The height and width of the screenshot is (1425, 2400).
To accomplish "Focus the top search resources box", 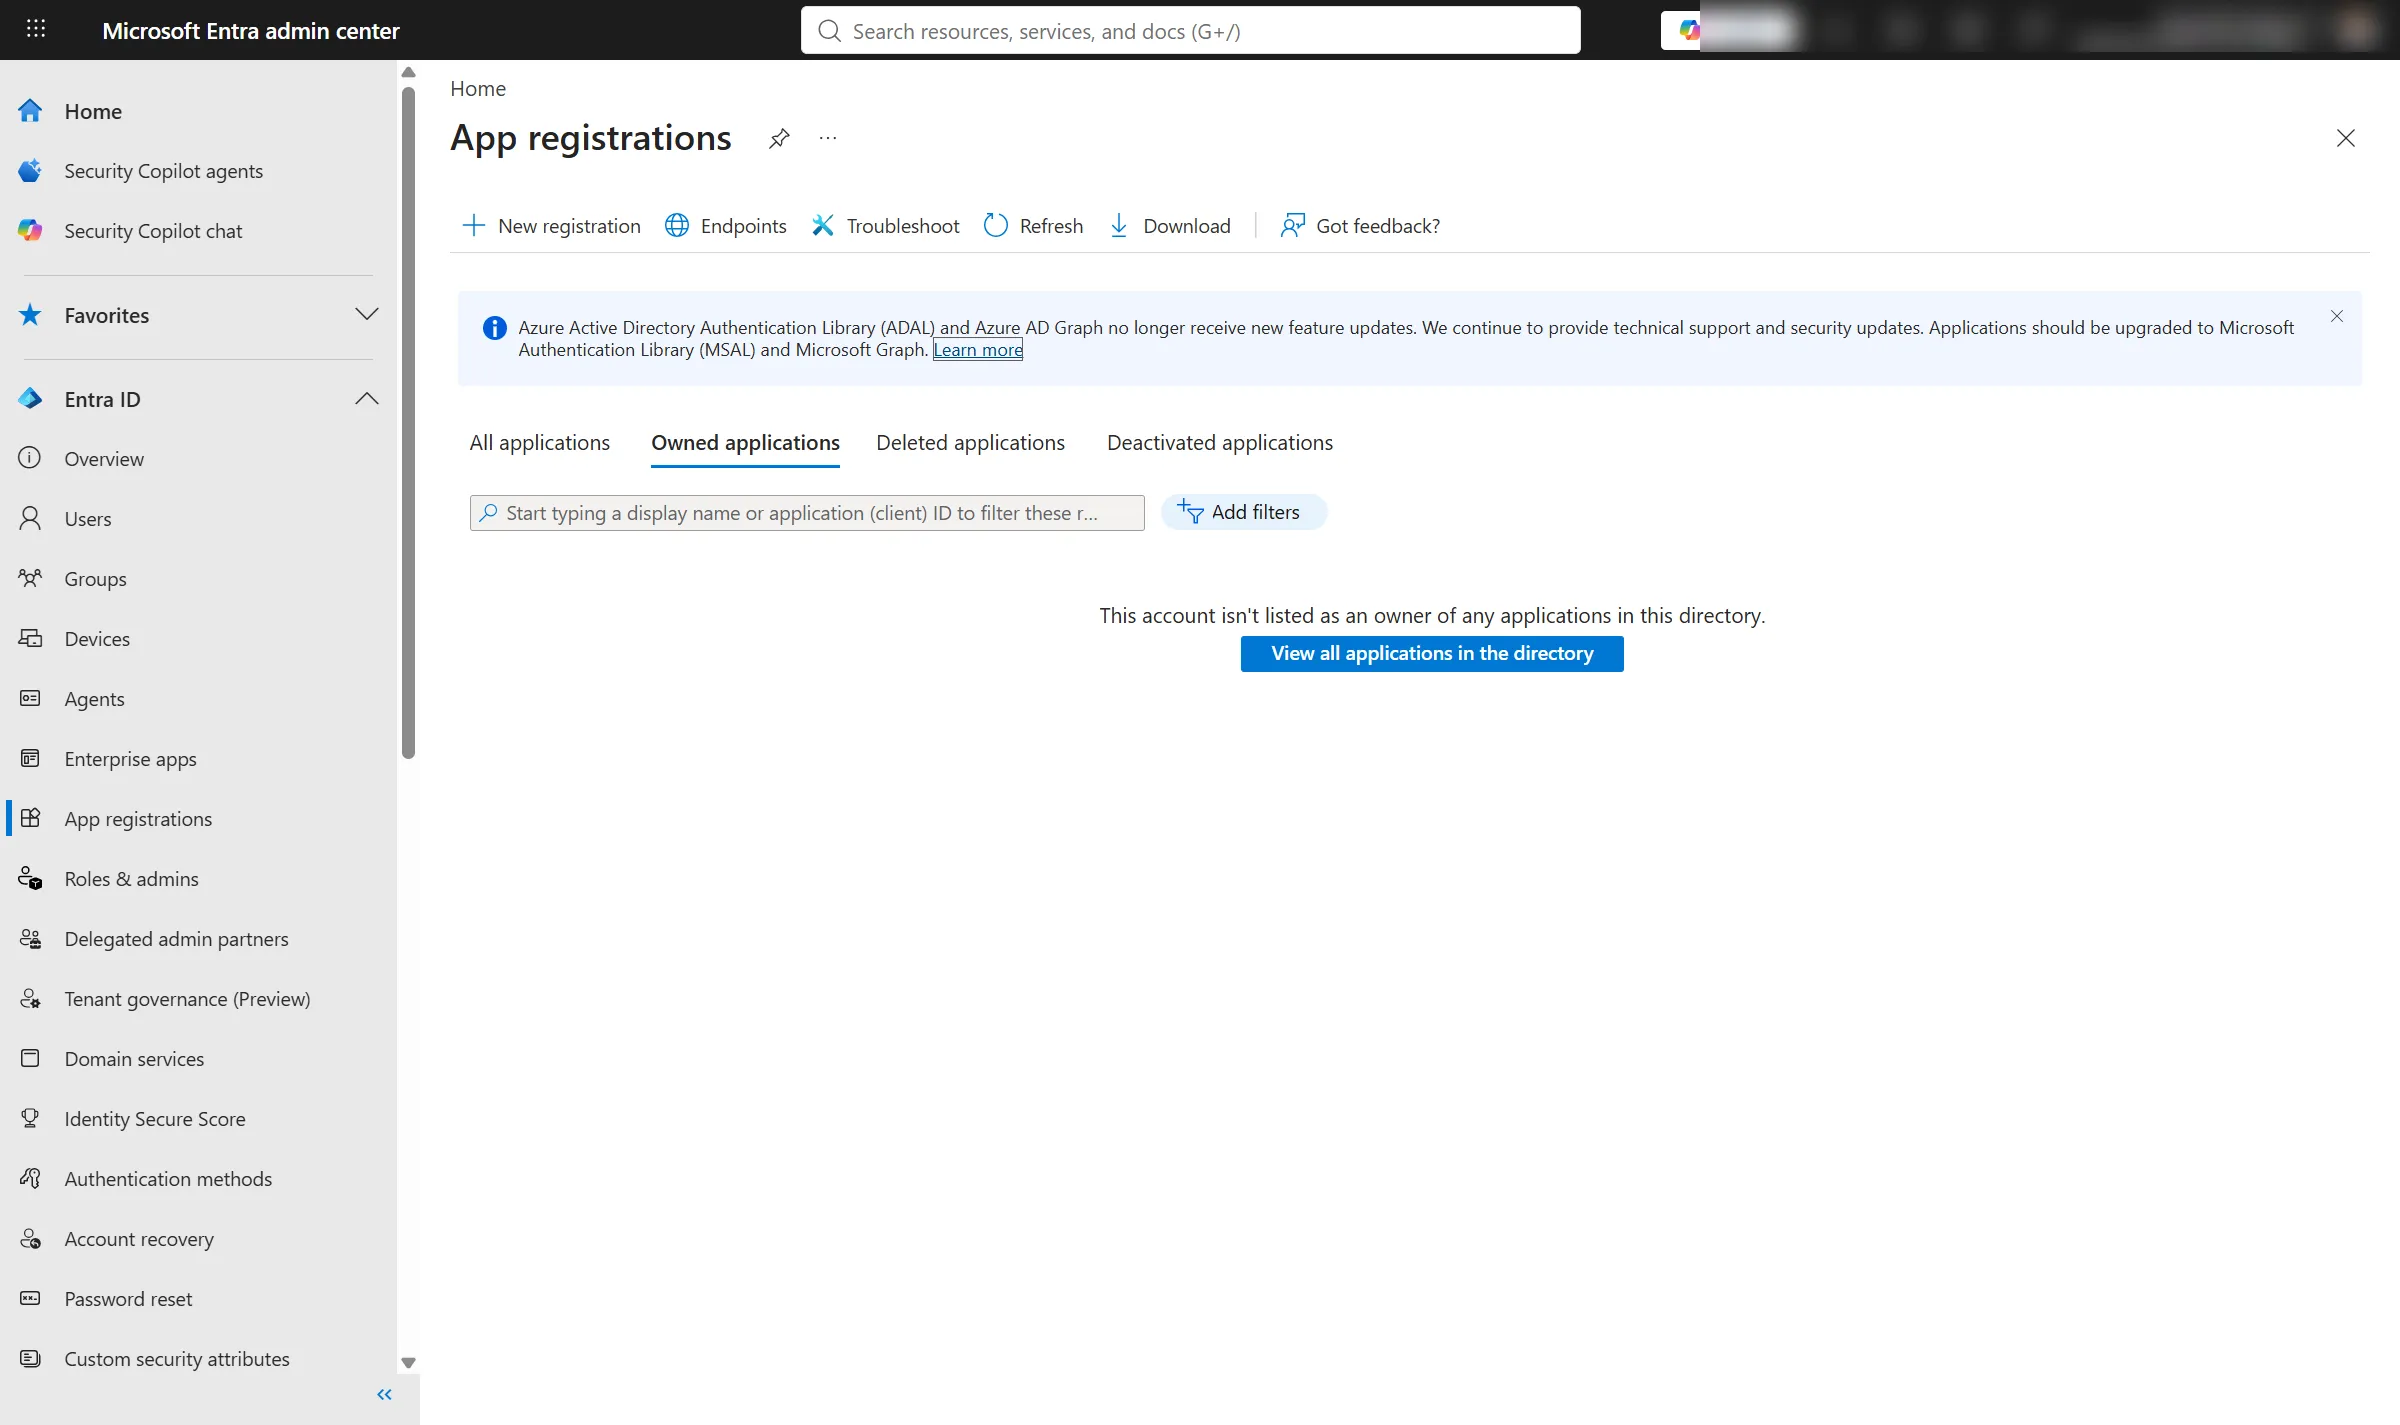I will [1190, 31].
